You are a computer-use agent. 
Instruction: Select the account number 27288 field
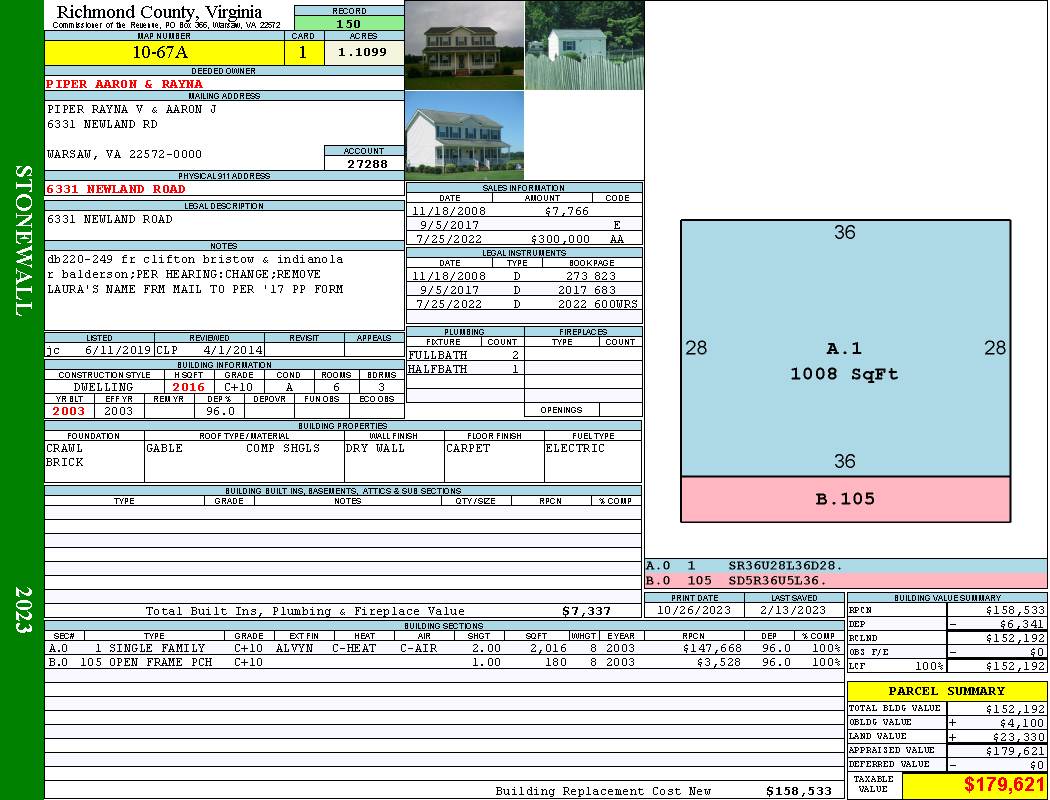point(364,163)
